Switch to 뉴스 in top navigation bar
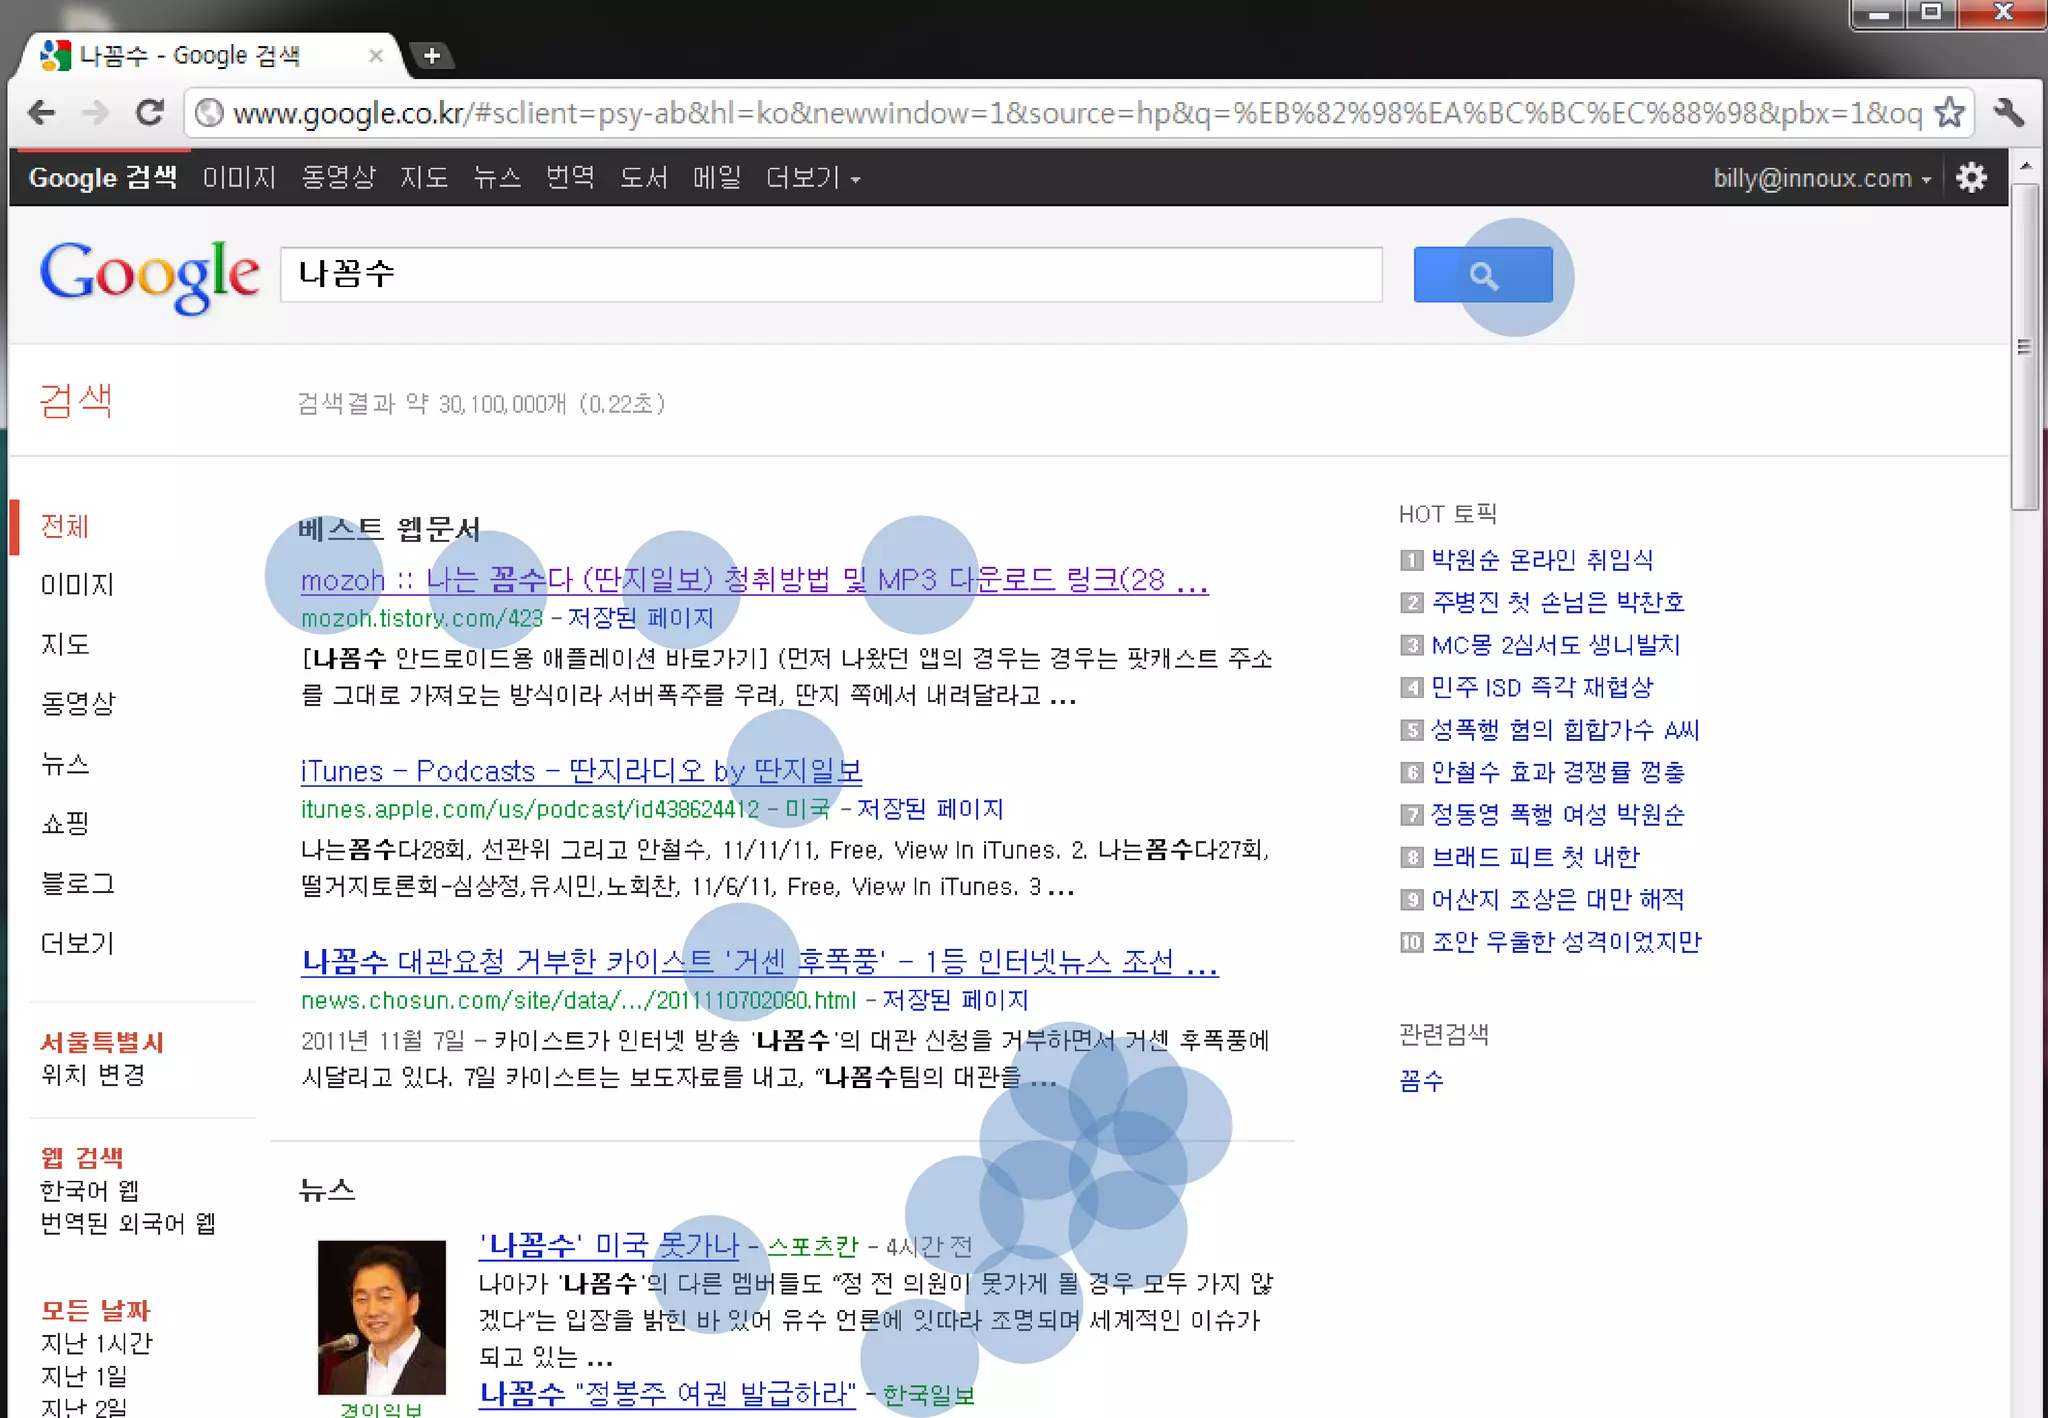 click(x=497, y=178)
